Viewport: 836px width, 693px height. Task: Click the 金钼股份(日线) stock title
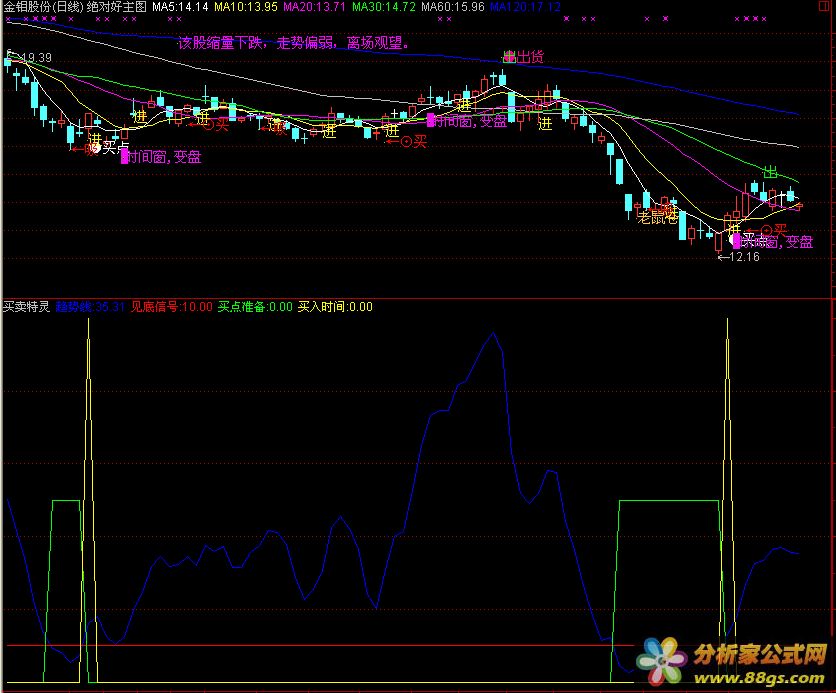[44, 7]
